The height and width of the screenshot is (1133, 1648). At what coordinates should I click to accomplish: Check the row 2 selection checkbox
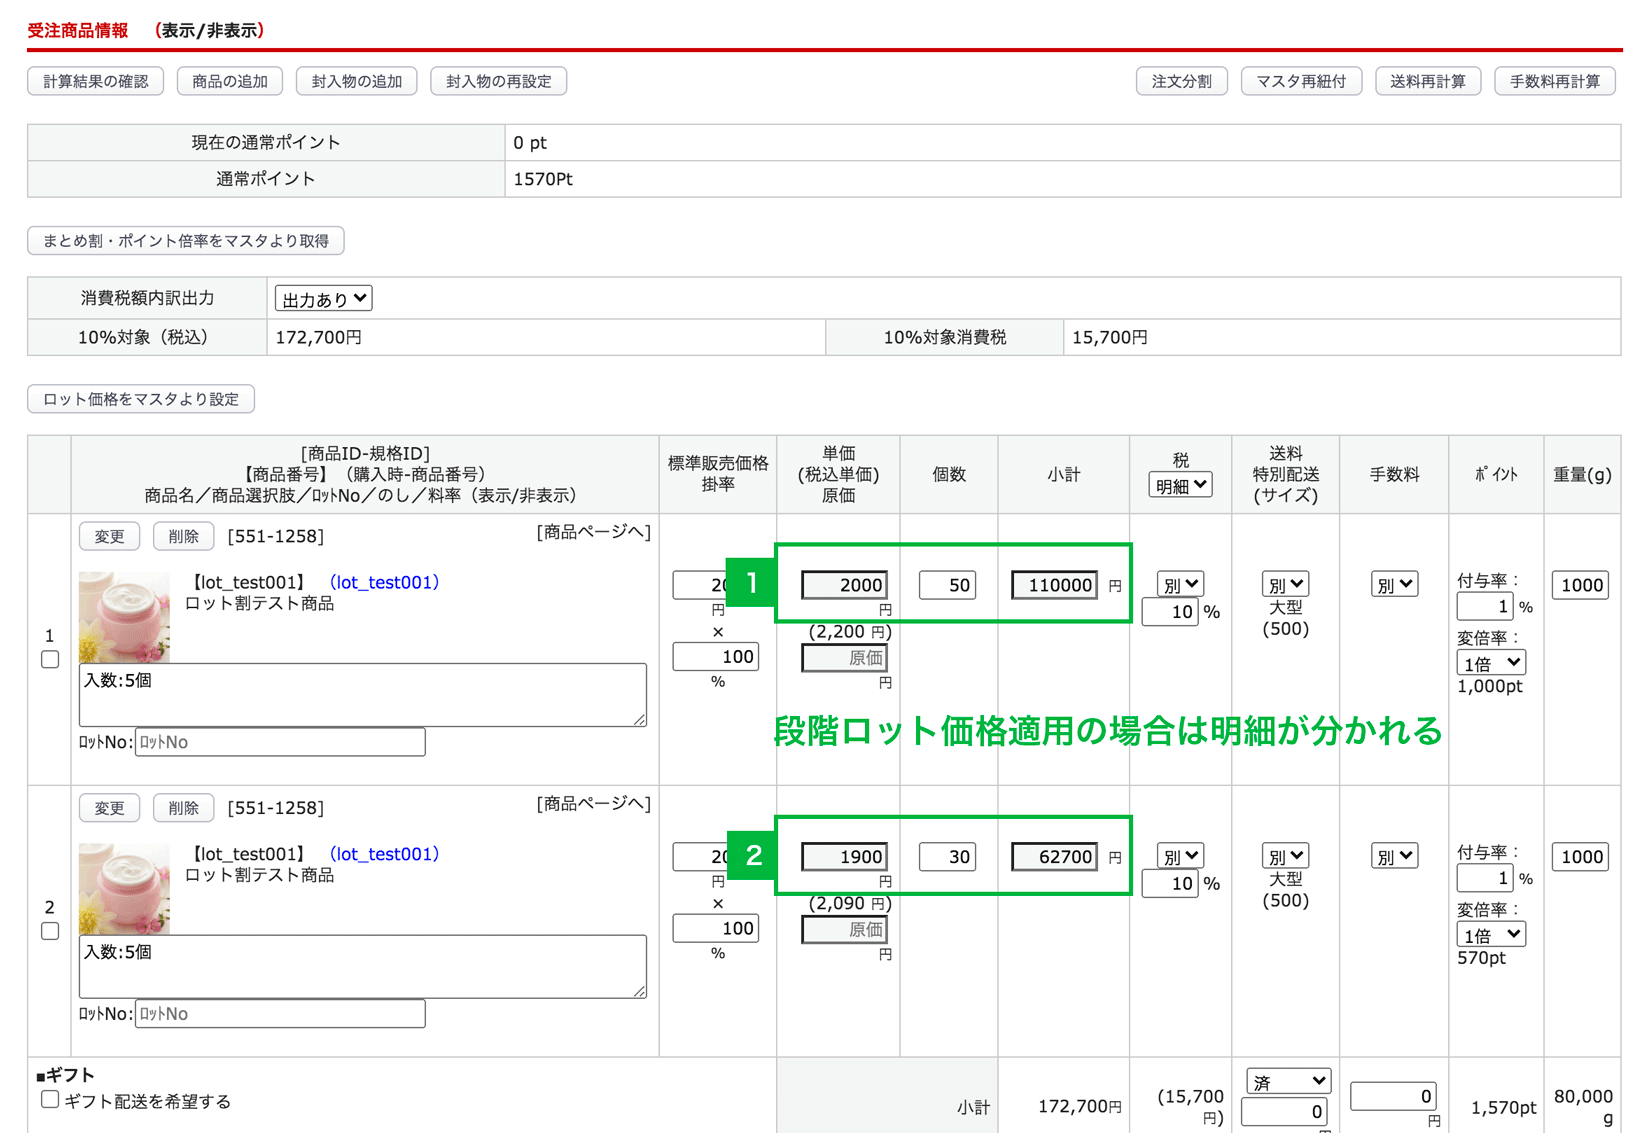coord(50,931)
